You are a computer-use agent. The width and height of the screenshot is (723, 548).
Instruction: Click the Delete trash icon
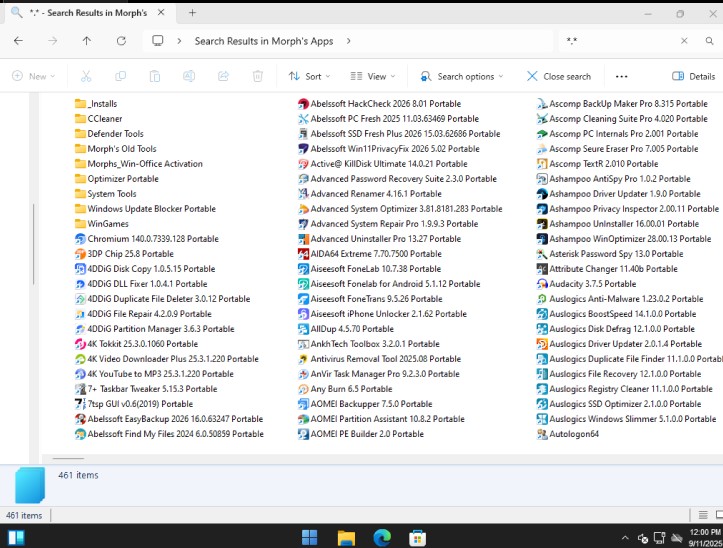point(258,76)
